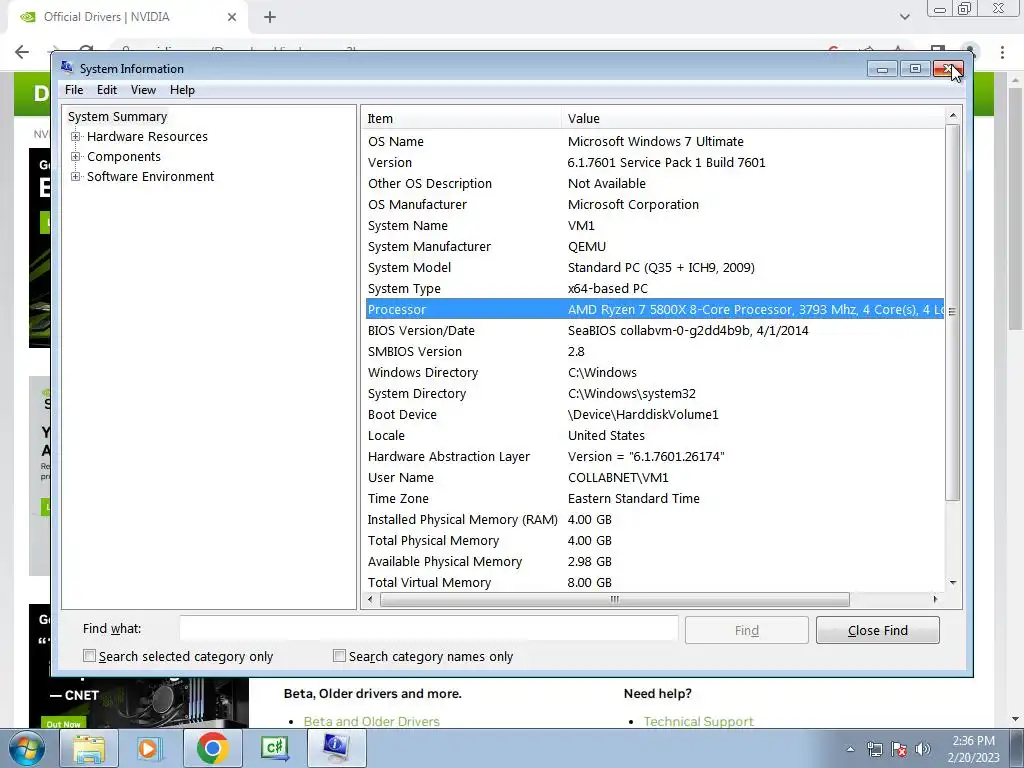
Task: Close the Official Drivers NVIDIA tab
Action: (232, 17)
